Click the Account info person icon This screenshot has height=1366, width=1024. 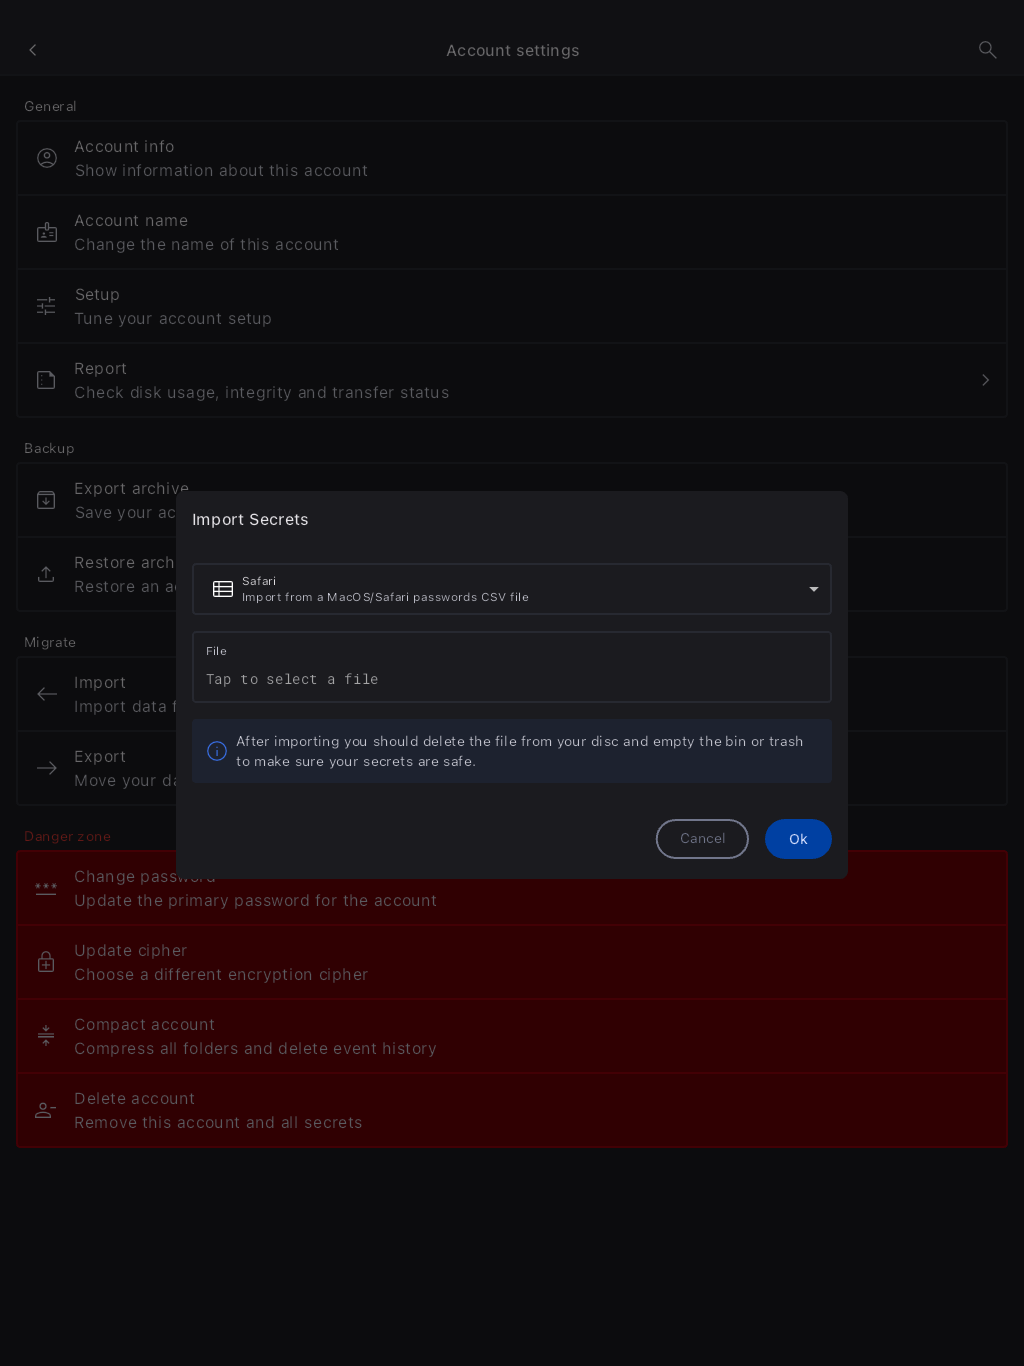[47, 158]
